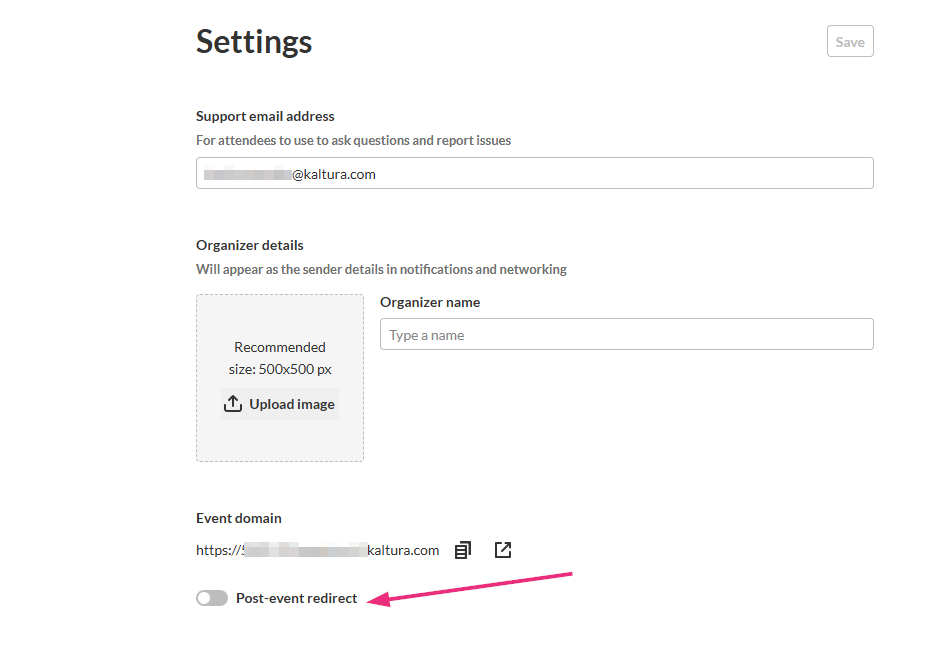
Task: Click the Support email address label
Action: tap(265, 116)
